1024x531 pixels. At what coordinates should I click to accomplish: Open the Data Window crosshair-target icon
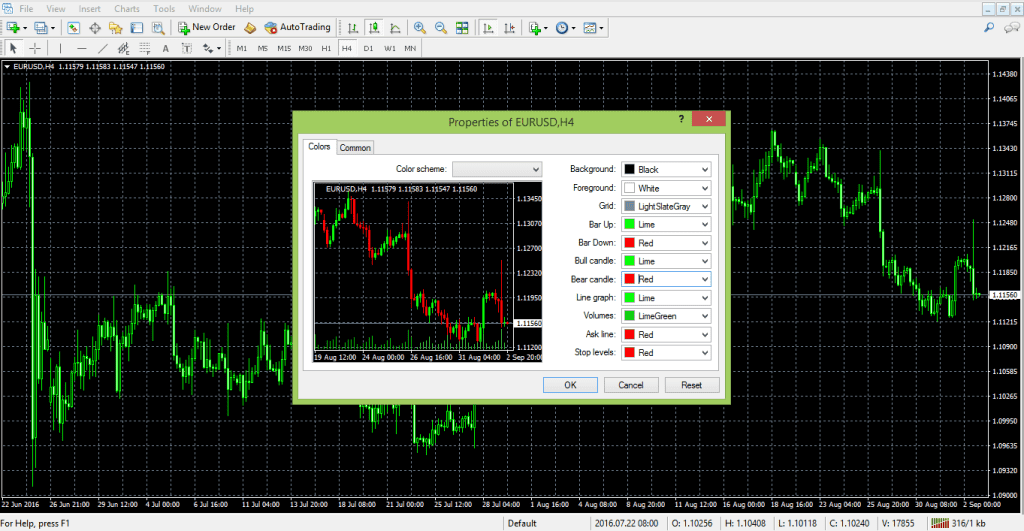pyautogui.click(x=95, y=27)
